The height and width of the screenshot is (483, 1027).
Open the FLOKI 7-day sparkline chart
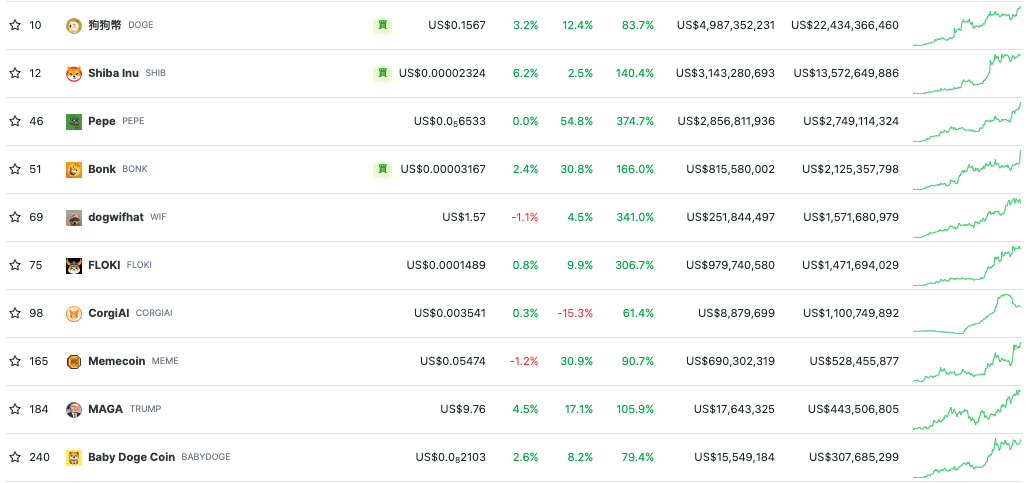pyautogui.click(x=967, y=265)
